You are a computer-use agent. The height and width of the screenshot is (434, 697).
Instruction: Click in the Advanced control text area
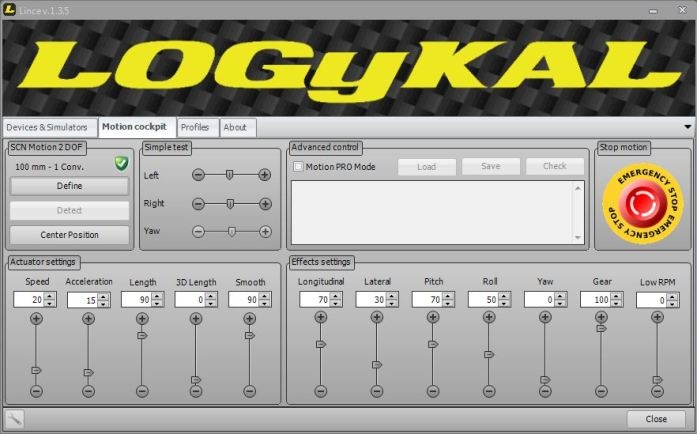tap(433, 212)
